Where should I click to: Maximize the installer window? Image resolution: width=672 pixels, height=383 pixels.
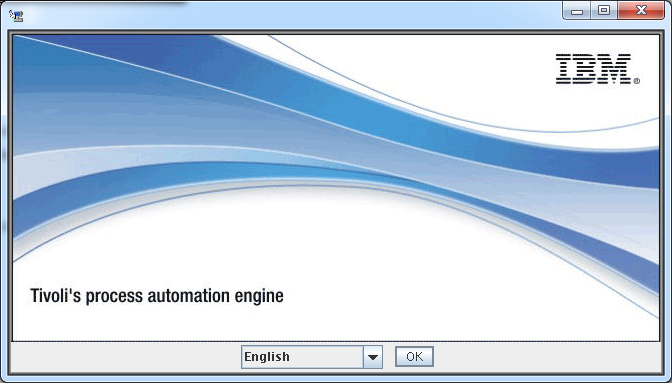coord(604,11)
